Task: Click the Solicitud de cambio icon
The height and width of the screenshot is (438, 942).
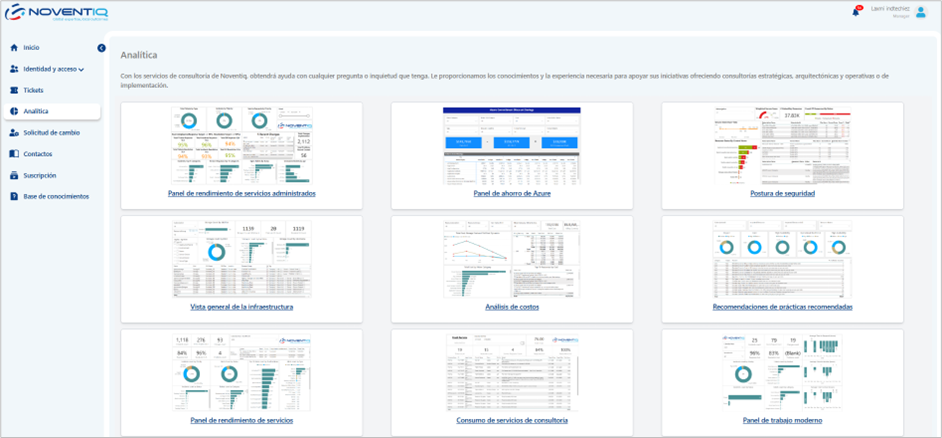Action: (x=14, y=133)
